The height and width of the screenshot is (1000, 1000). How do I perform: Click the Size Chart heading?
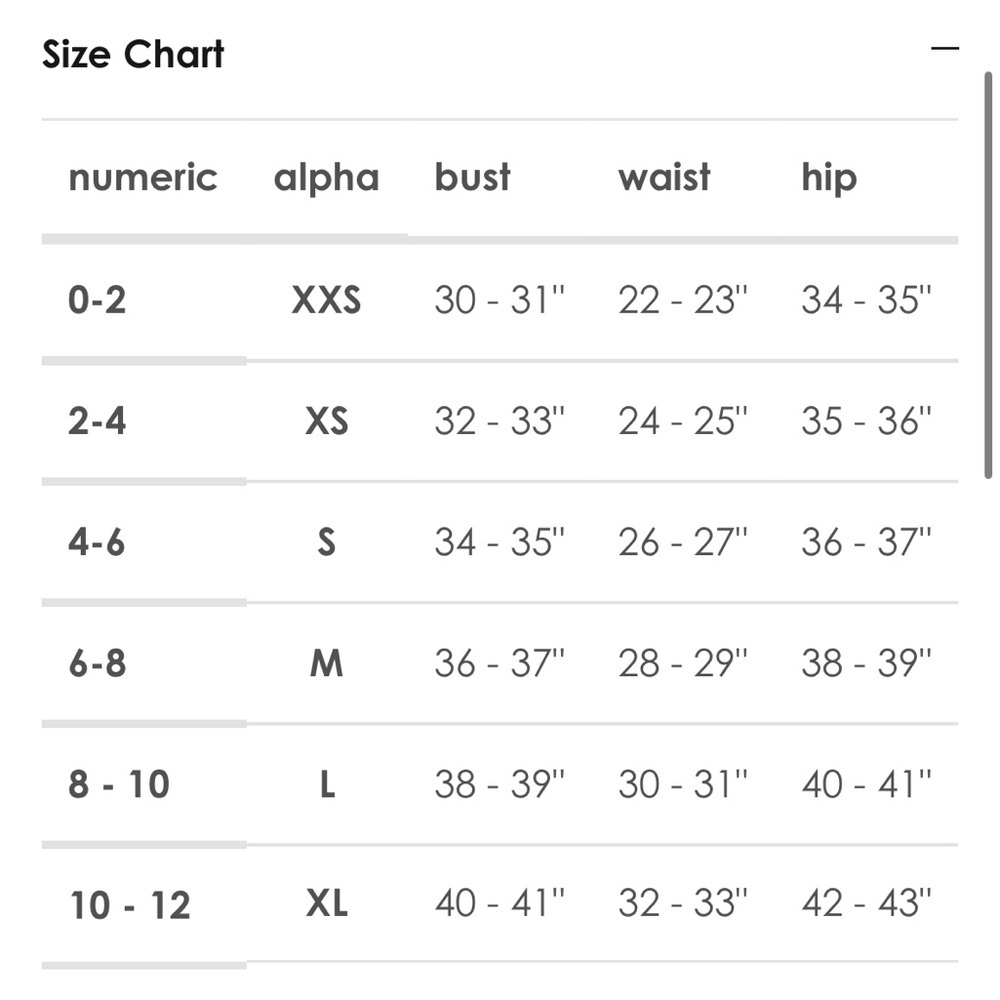[x=133, y=54]
